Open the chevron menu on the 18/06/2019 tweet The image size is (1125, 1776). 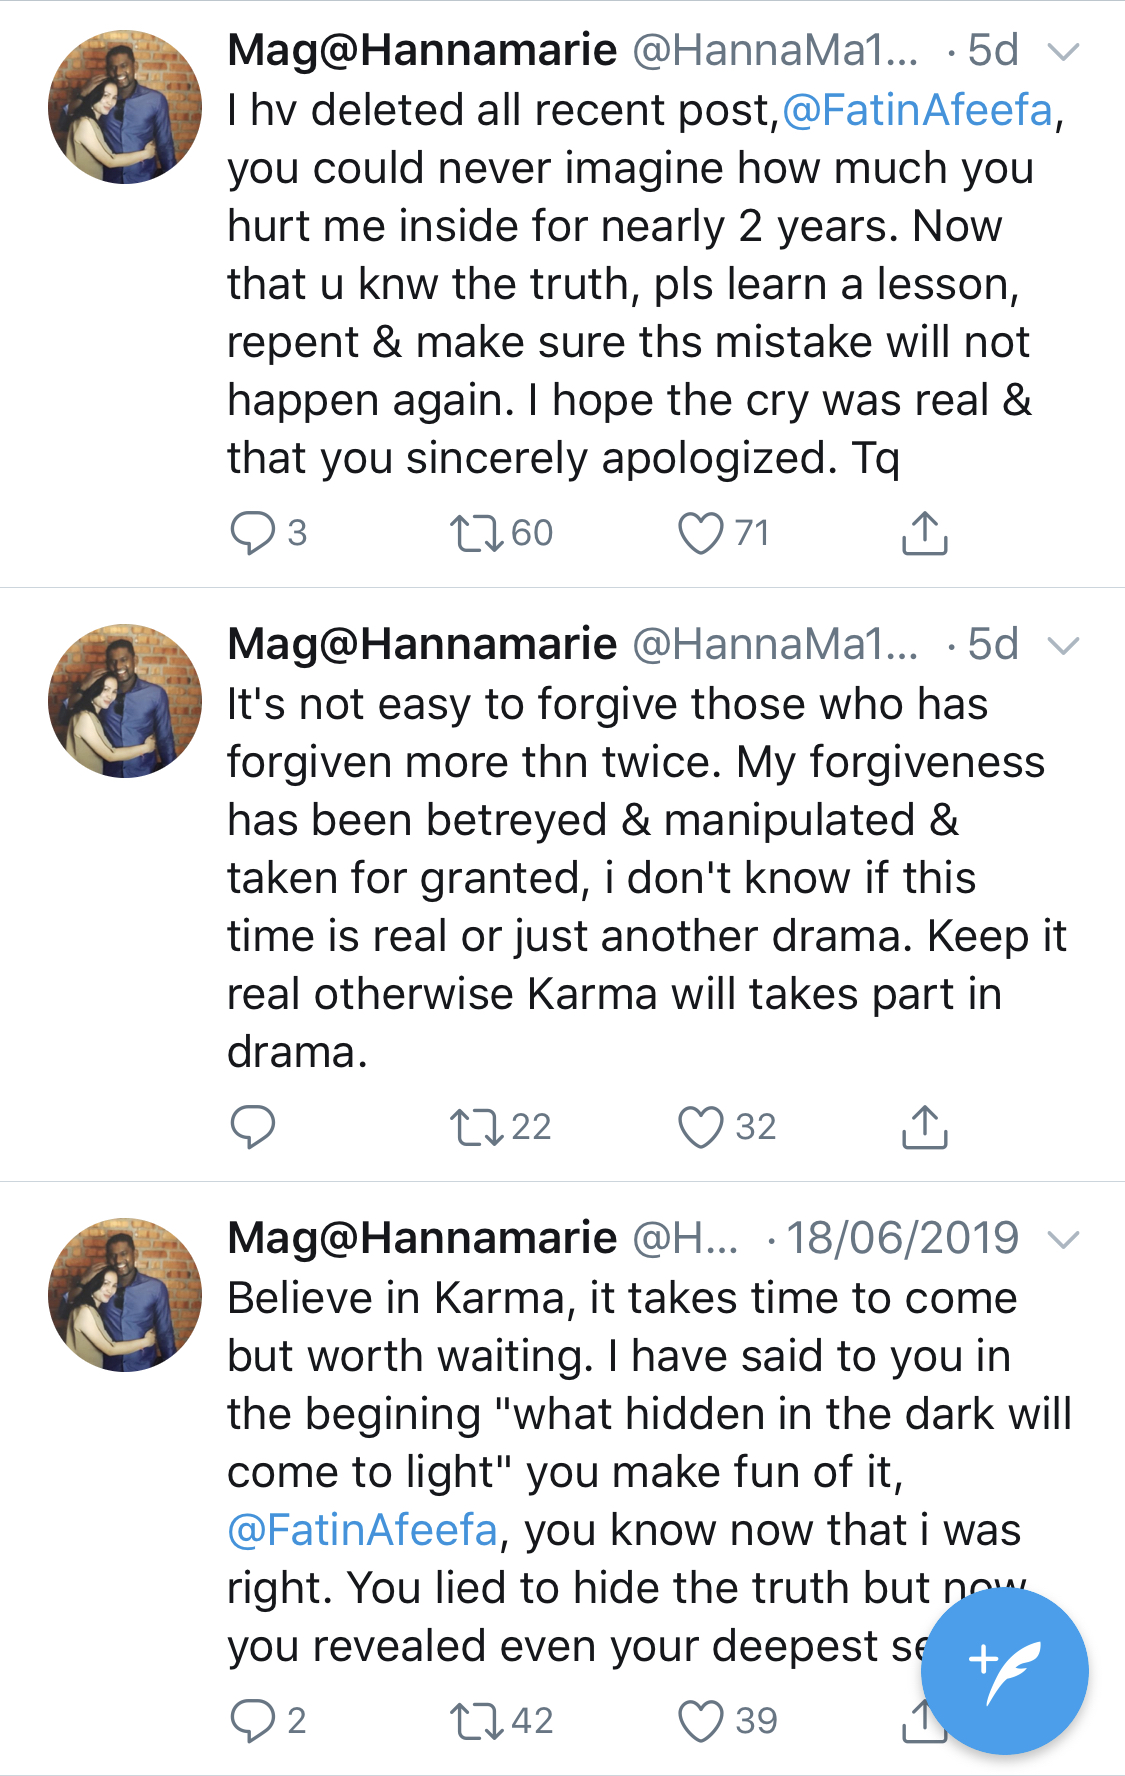1063,1240
